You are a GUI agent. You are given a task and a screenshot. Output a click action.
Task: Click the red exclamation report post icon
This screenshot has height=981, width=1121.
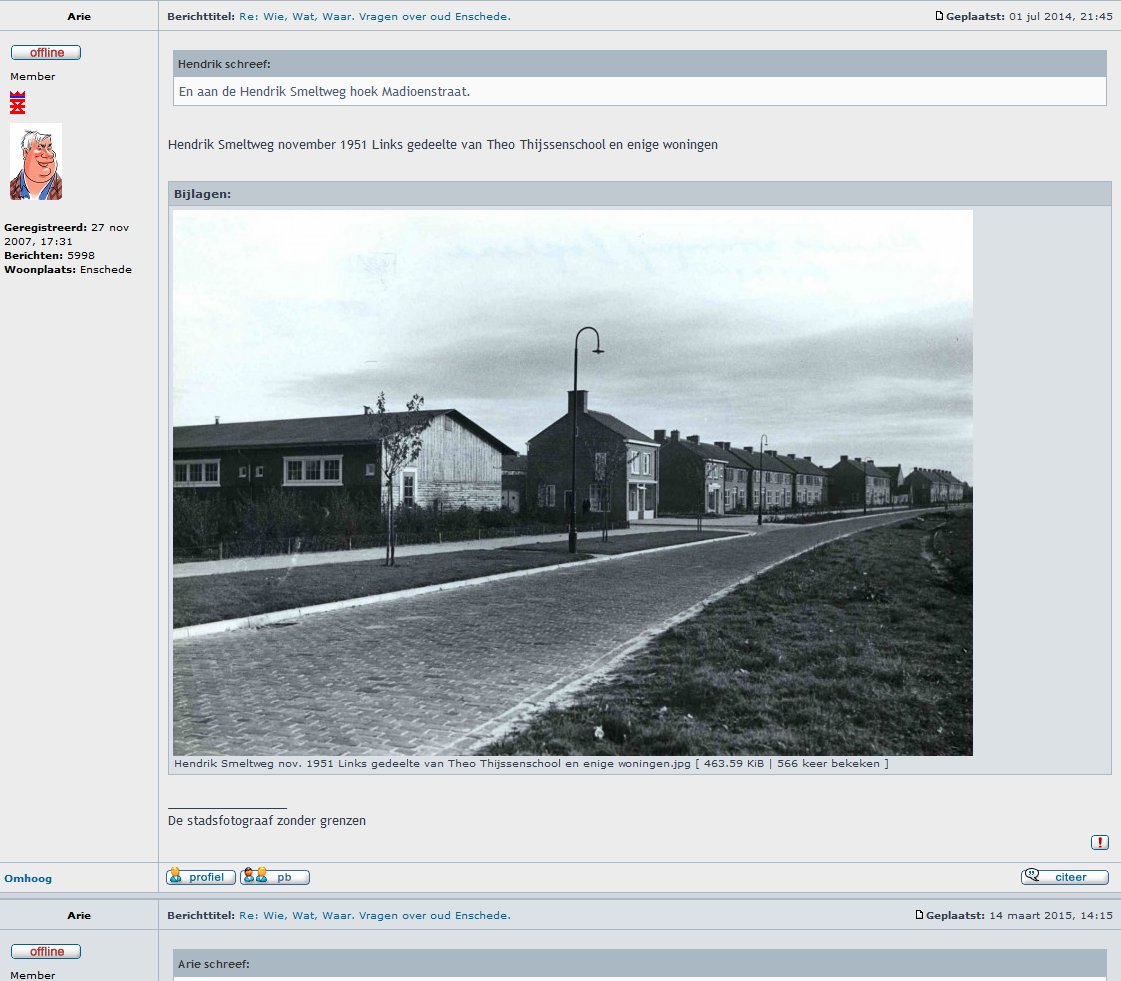pos(1100,843)
